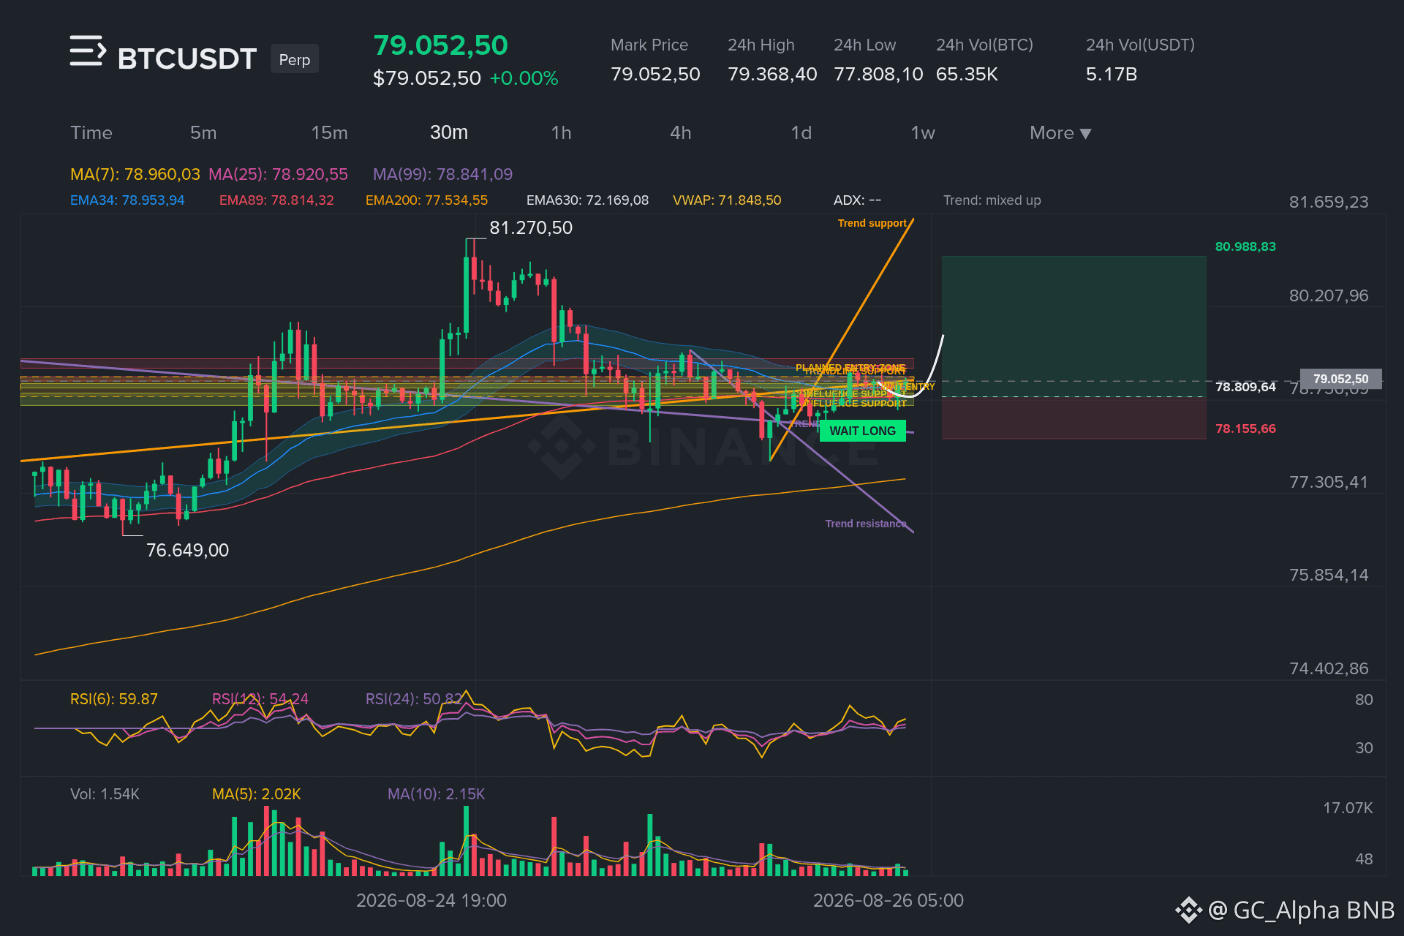Image resolution: width=1404 pixels, height=936 pixels.
Task: Select the Time chart tab
Action: (91, 133)
